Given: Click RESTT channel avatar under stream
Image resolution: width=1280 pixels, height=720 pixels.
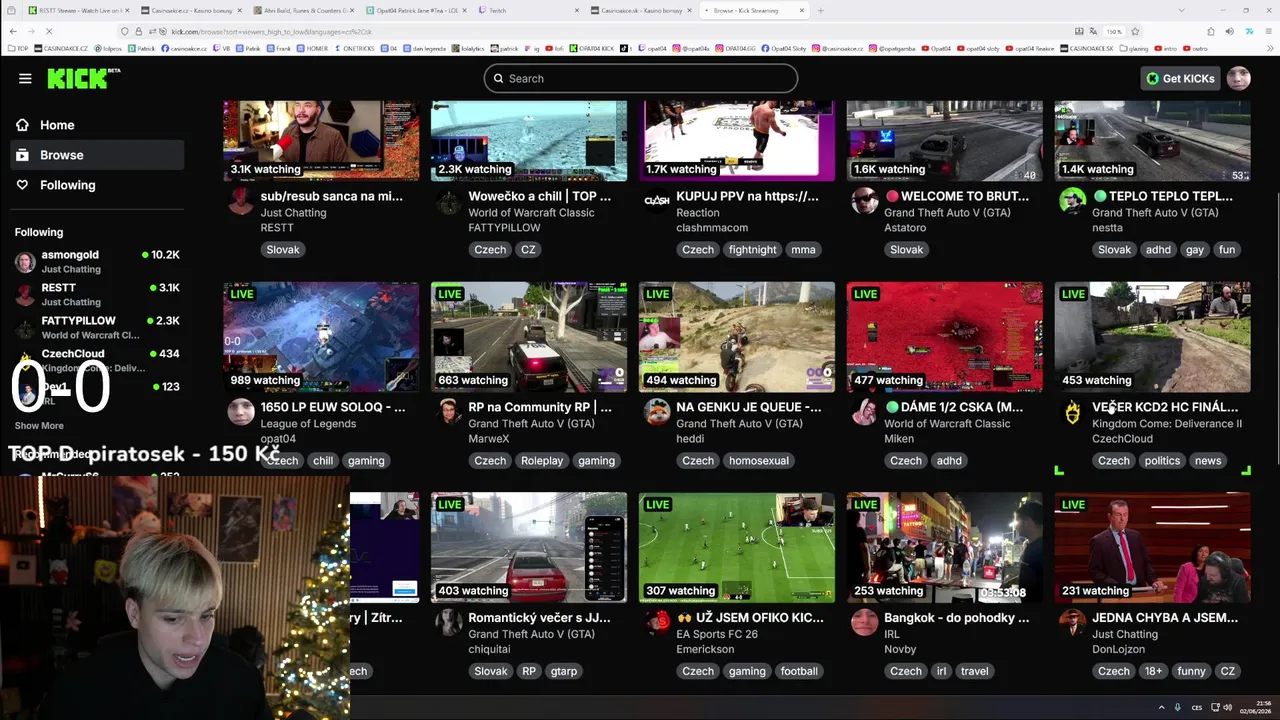Looking at the screenshot, I should pos(241,203).
